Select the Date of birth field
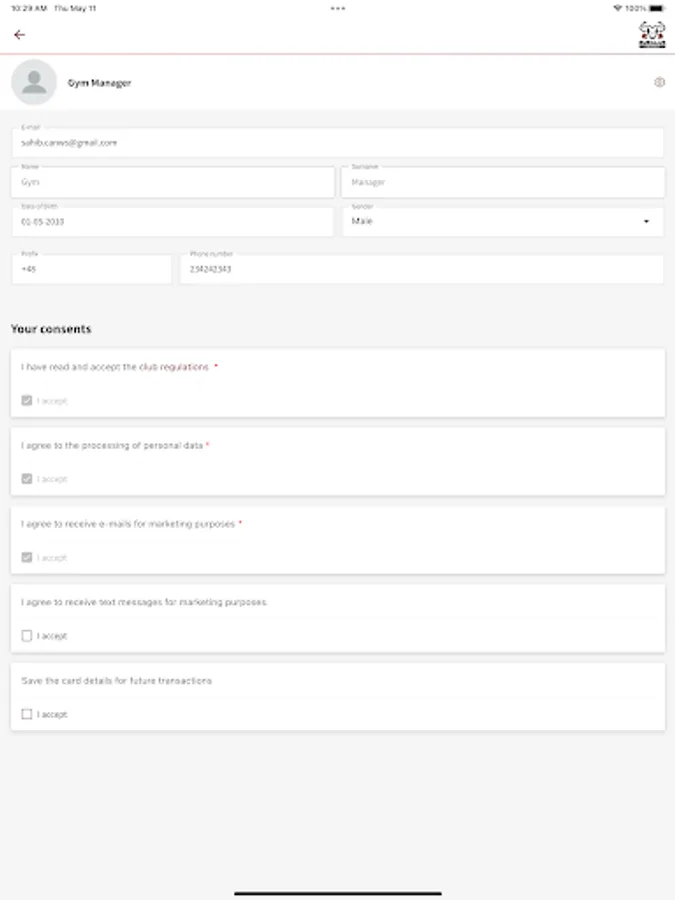The height and width of the screenshot is (900, 675). [x=172, y=222]
